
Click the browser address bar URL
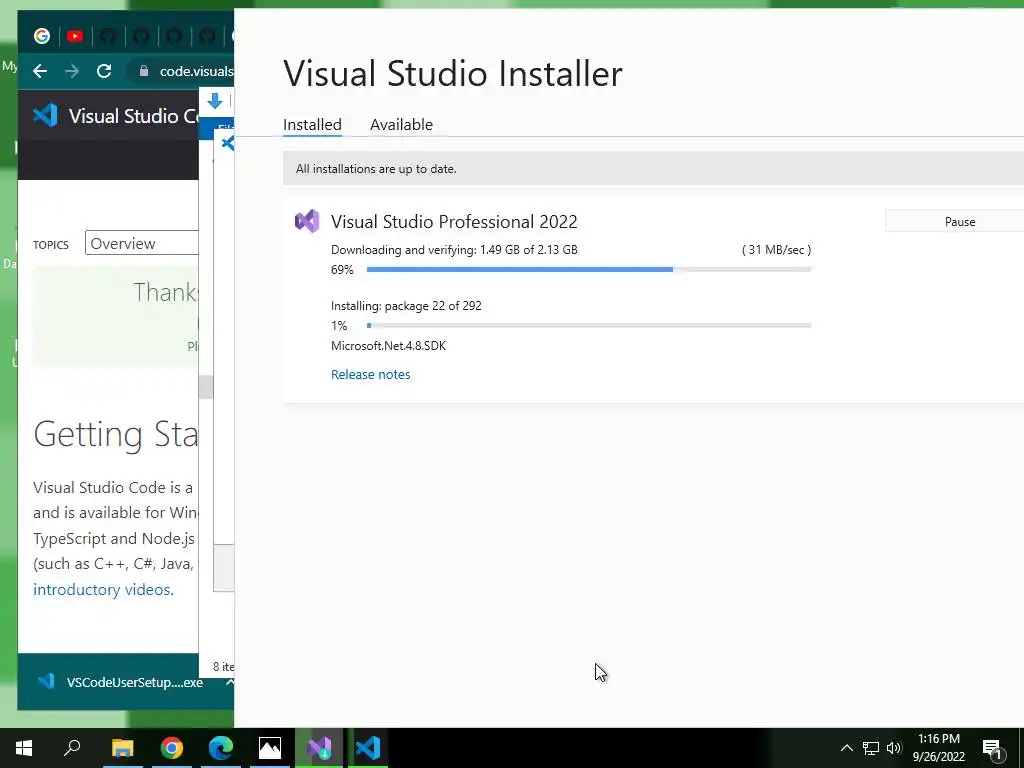197,71
